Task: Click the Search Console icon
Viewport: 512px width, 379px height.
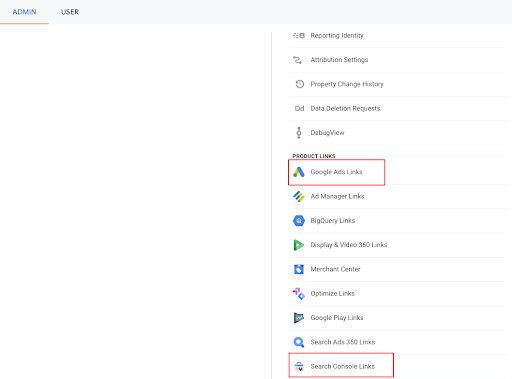Action: (299, 367)
